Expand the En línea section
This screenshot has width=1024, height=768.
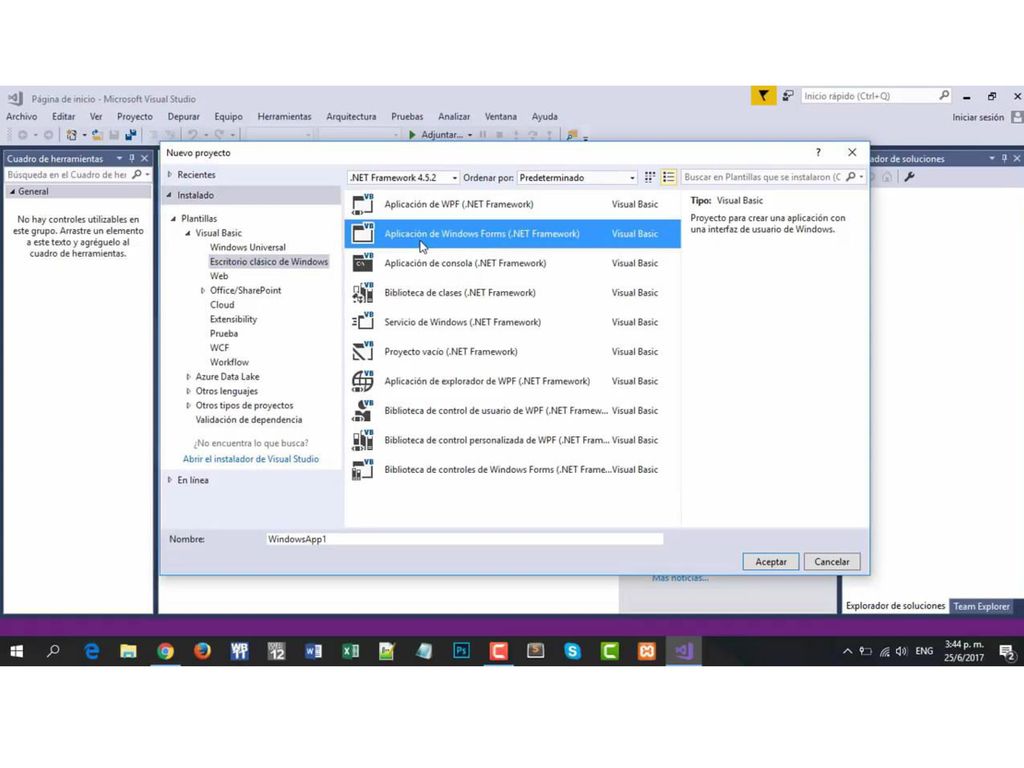pyautogui.click(x=170, y=480)
